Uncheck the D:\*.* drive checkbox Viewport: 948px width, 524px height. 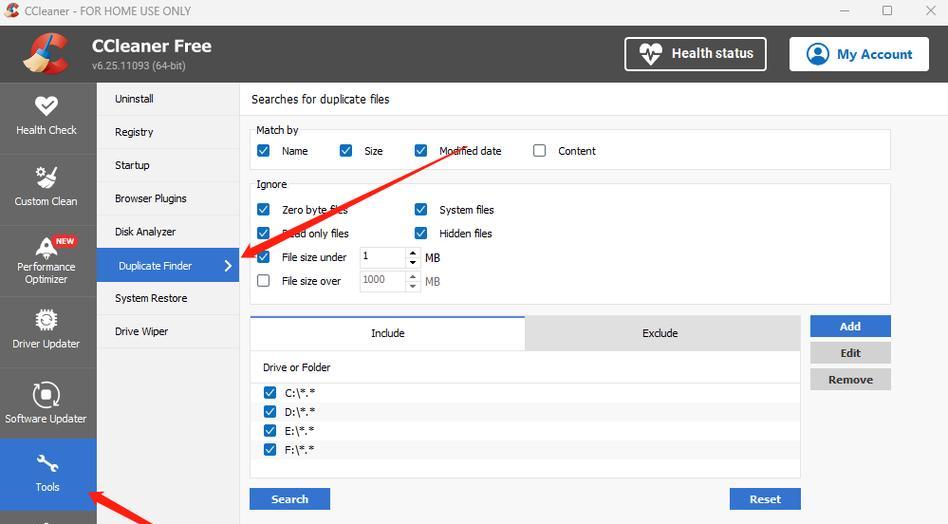click(x=270, y=412)
